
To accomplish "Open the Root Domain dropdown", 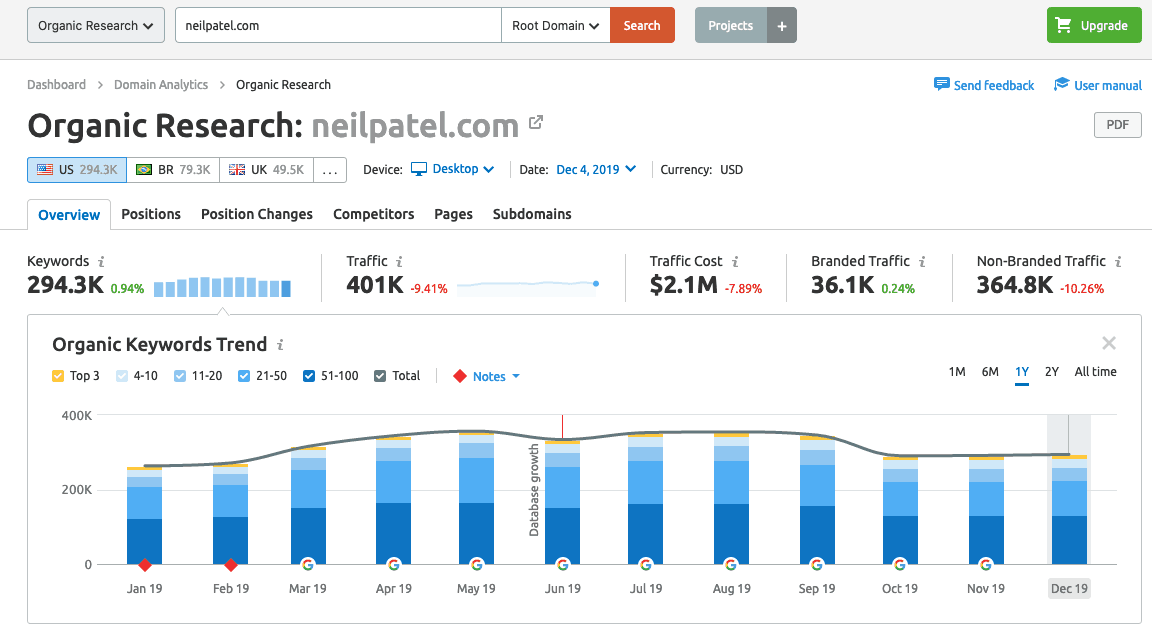I will pos(555,26).
